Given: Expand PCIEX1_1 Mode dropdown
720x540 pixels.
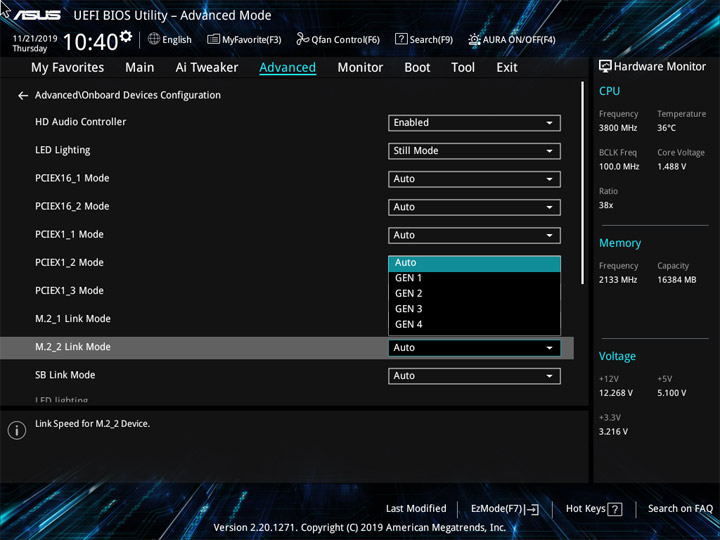Looking at the screenshot, I should (474, 235).
